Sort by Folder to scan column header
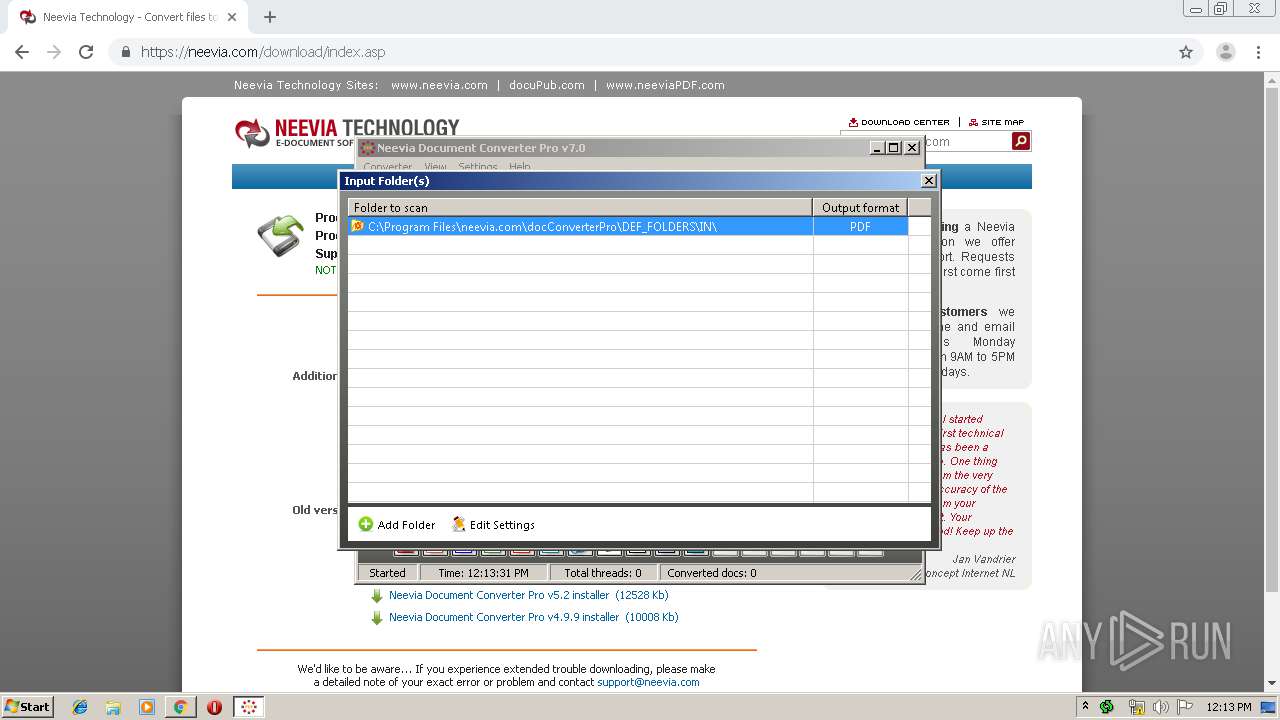1280x720 pixels. point(580,207)
